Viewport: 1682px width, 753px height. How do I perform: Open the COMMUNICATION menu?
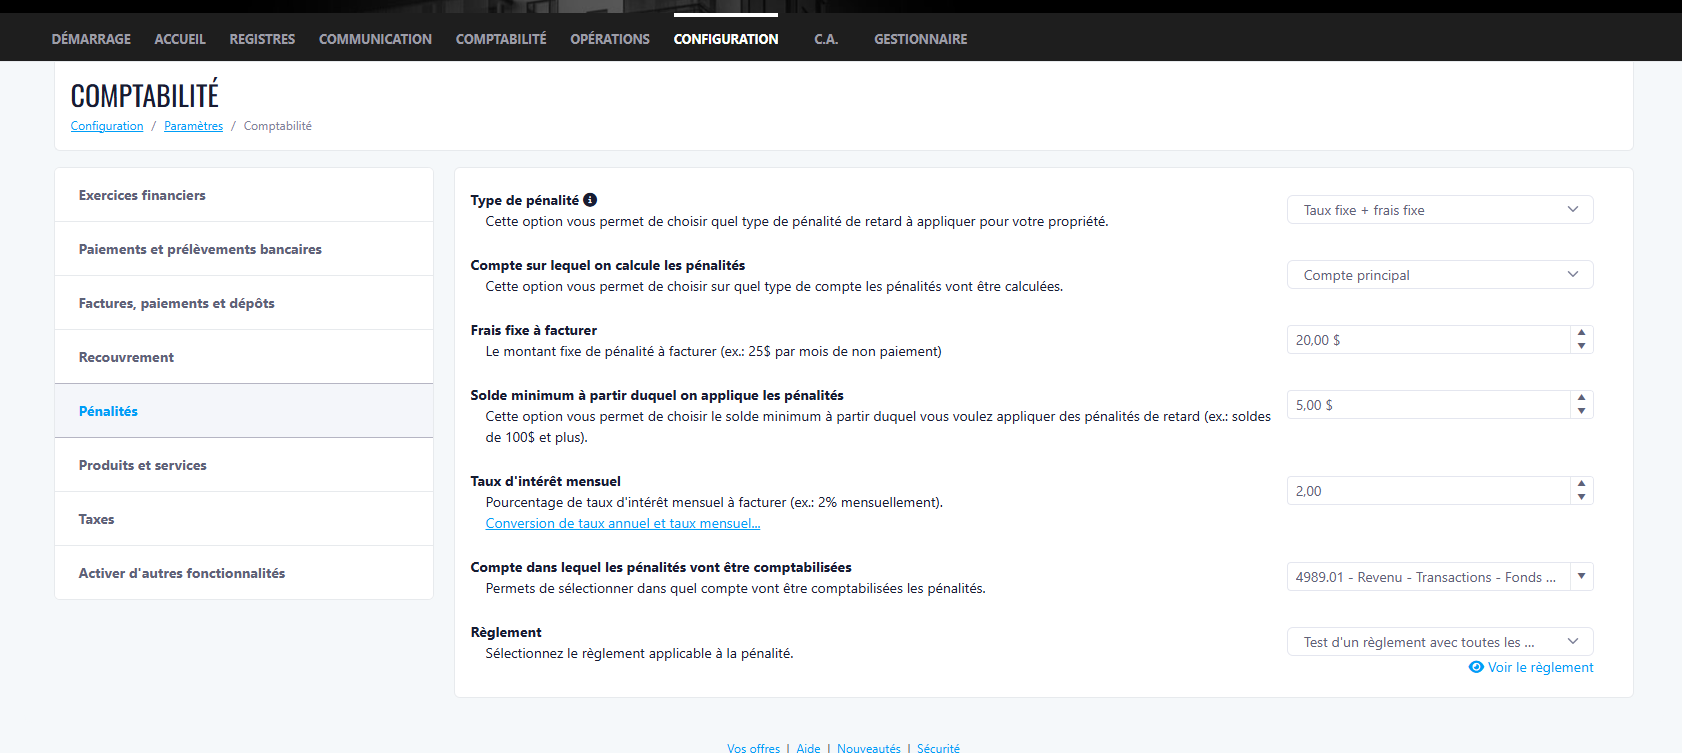(x=375, y=39)
